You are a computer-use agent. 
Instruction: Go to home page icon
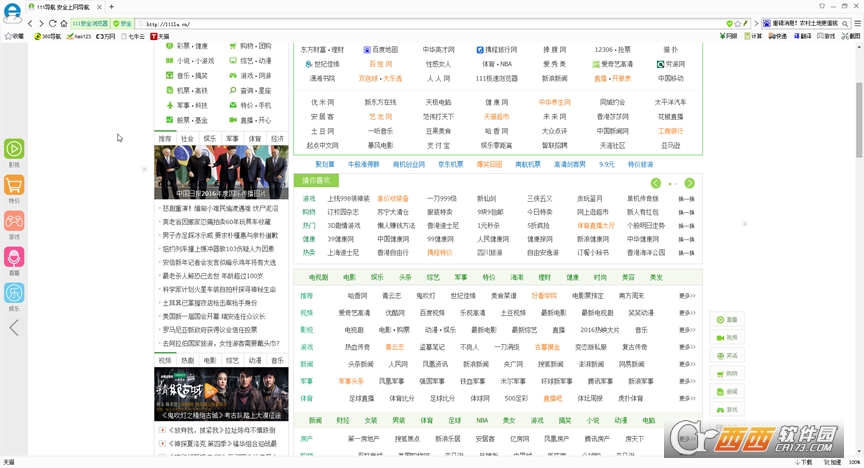coord(64,24)
